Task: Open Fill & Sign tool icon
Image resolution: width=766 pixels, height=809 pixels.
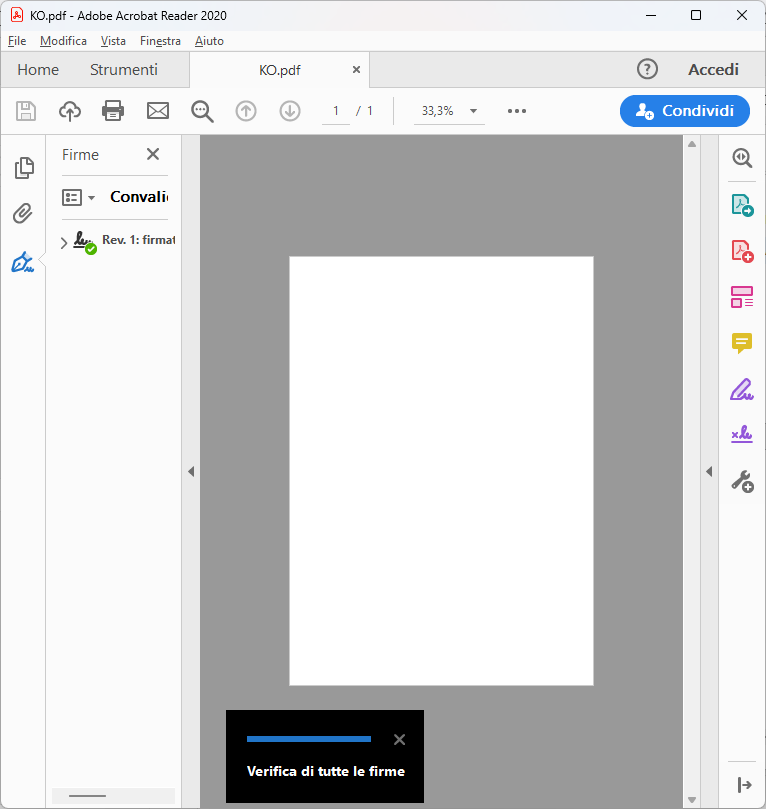Action: (741, 390)
